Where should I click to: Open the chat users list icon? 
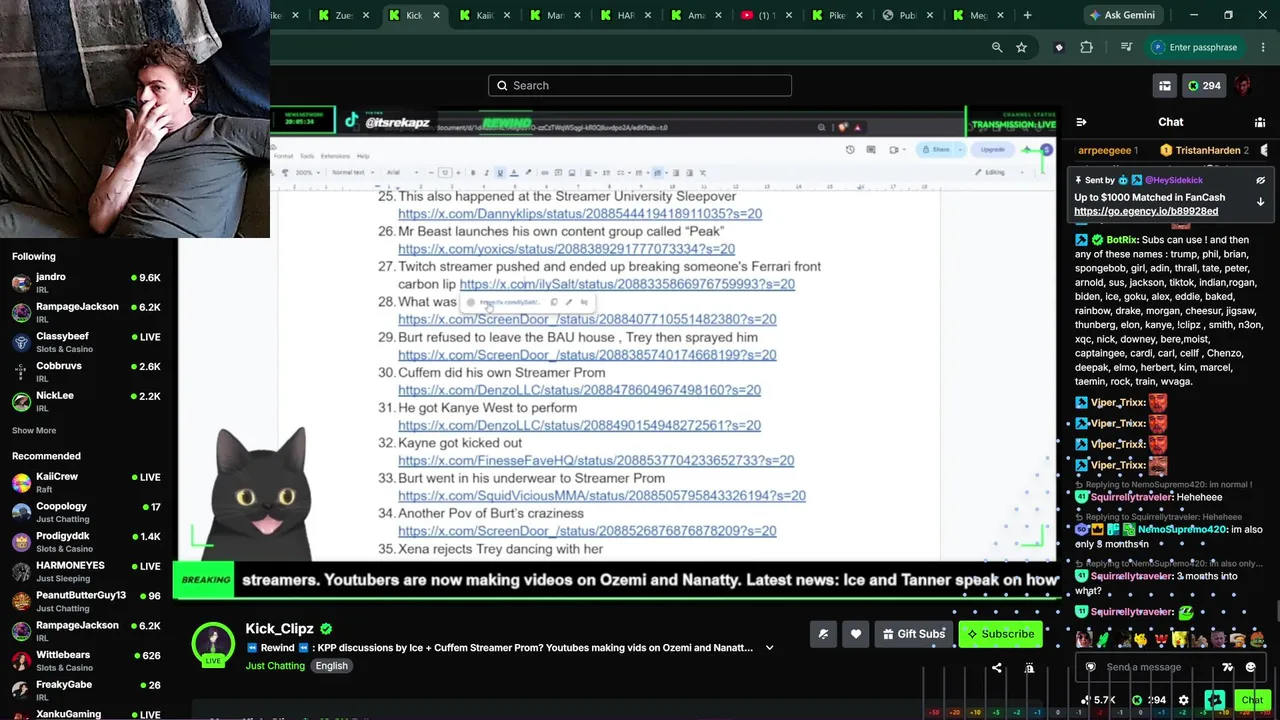[1259, 122]
